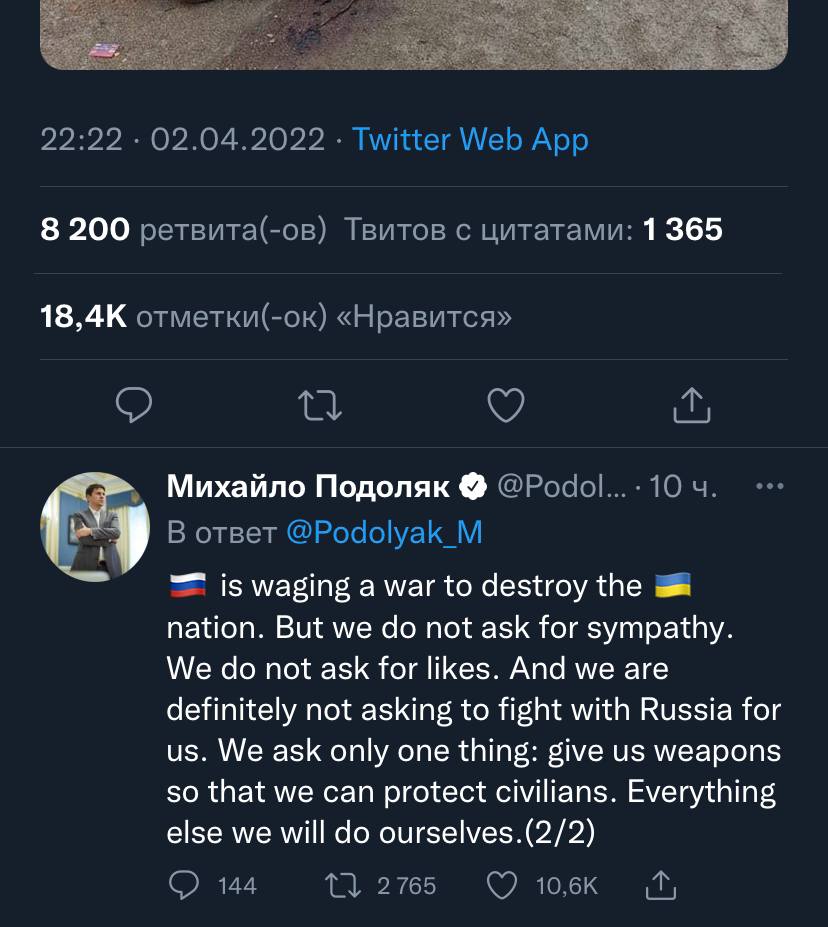Screen dimensions: 828x927
Task: Retweet the main tweet using the arrows icon
Action: click(x=320, y=405)
